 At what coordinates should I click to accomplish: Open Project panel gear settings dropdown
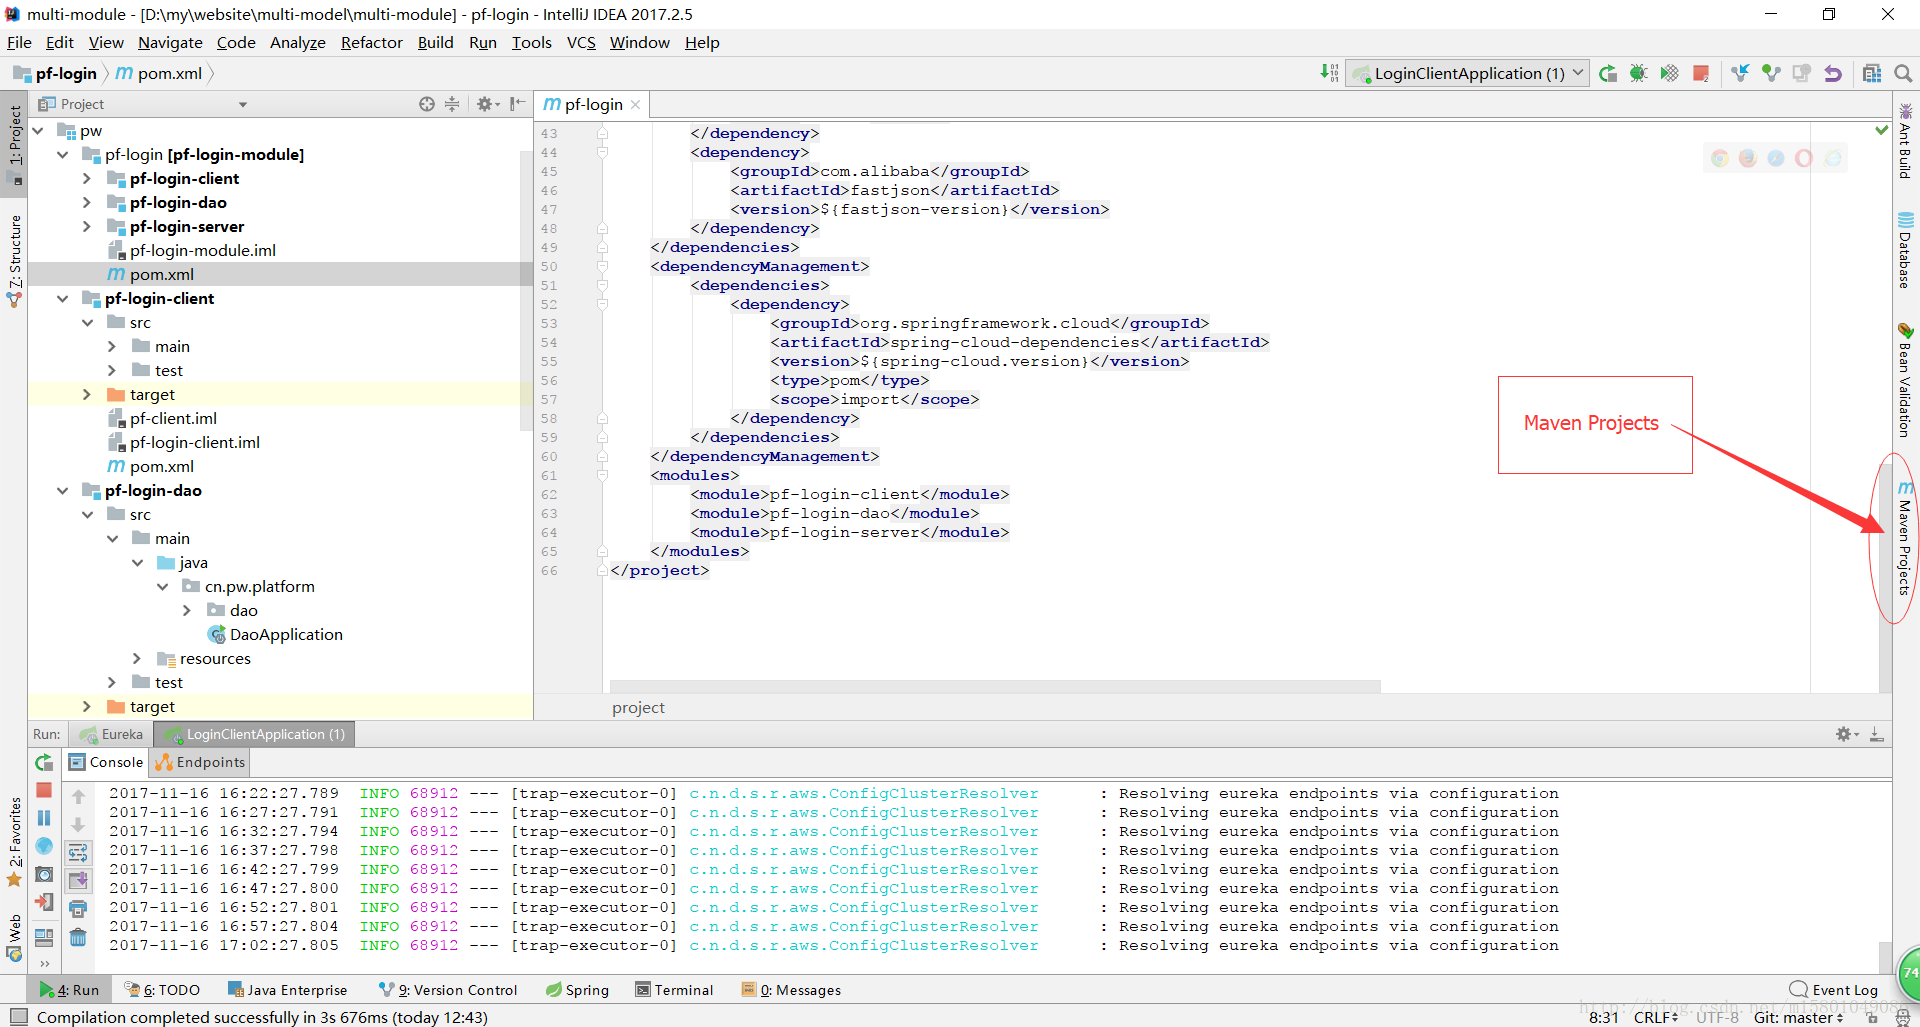click(x=487, y=104)
